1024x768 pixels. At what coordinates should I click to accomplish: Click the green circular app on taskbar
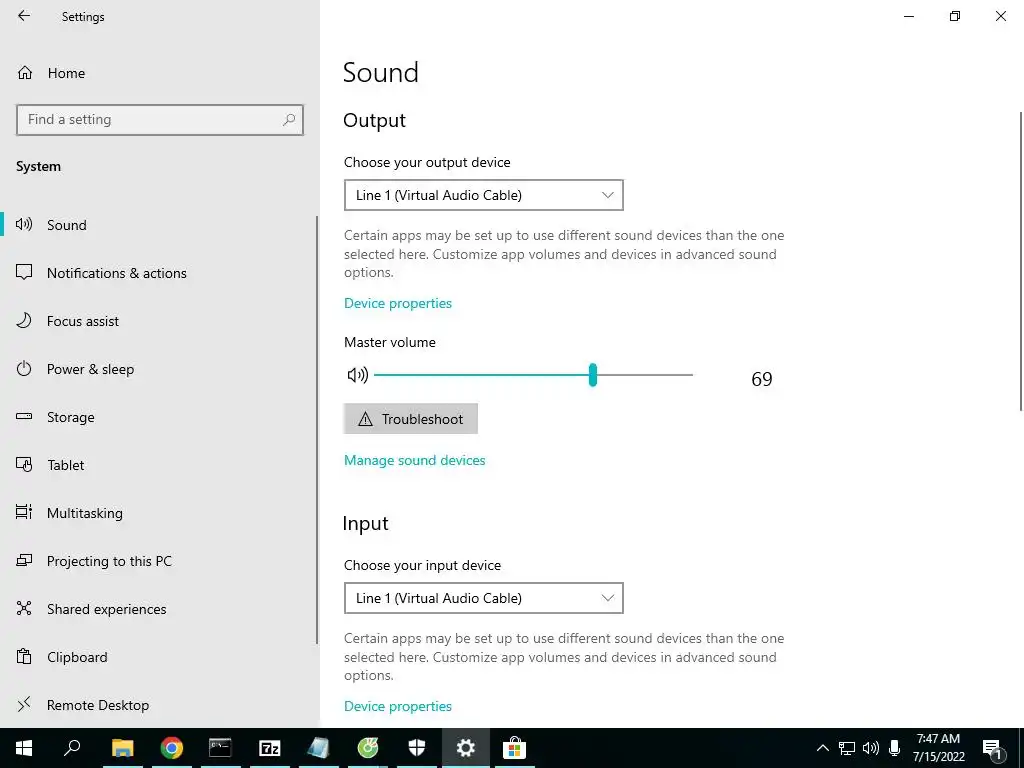368,748
